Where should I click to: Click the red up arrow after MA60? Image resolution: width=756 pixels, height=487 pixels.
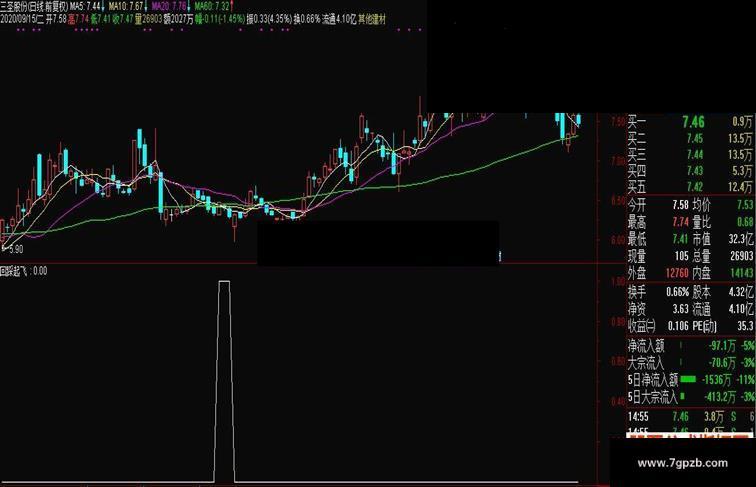tap(232, 6)
